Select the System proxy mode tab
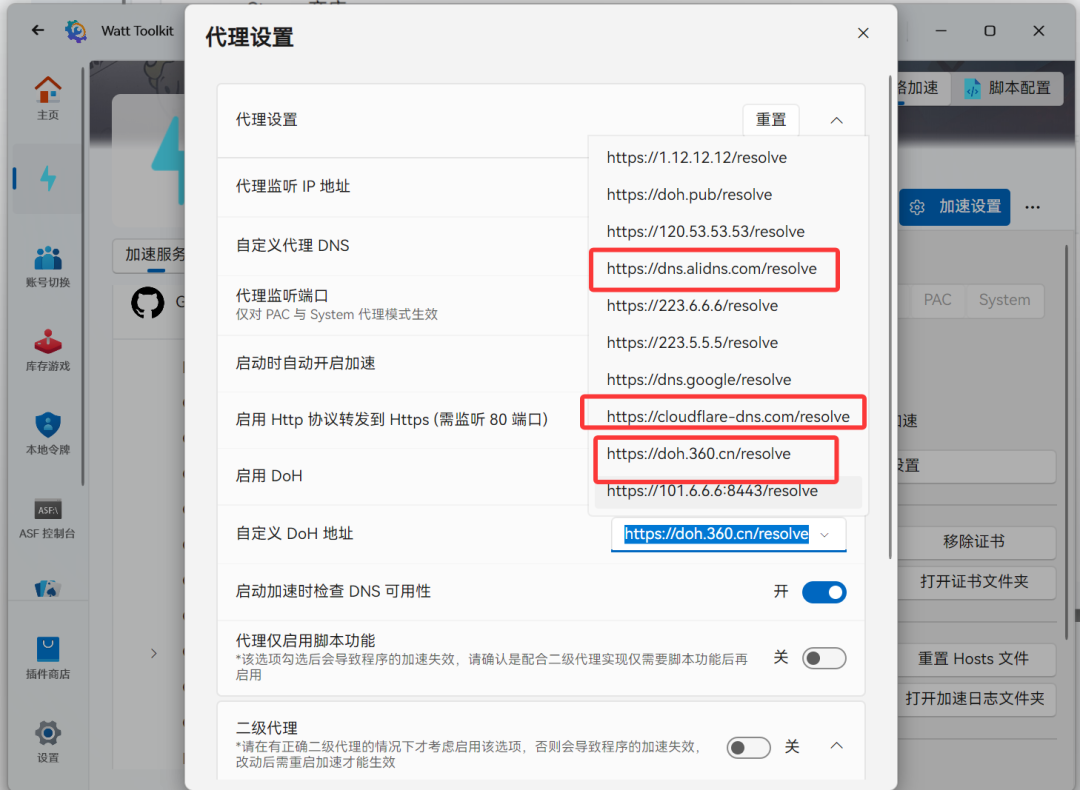The image size is (1080, 790). pyautogui.click(x=1004, y=300)
